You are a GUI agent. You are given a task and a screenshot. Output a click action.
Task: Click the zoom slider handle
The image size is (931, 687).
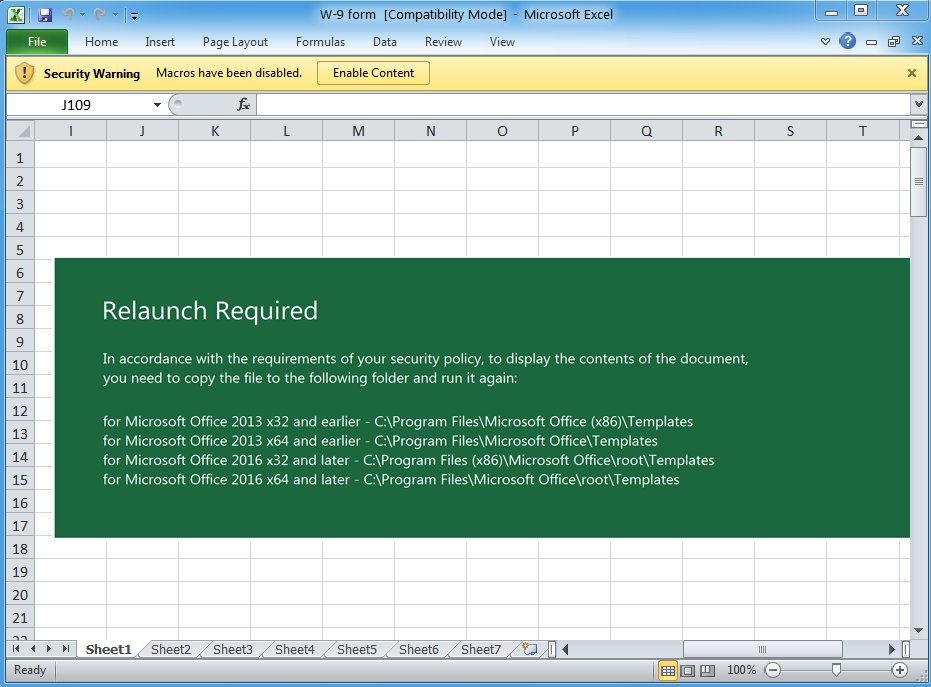point(836,670)
